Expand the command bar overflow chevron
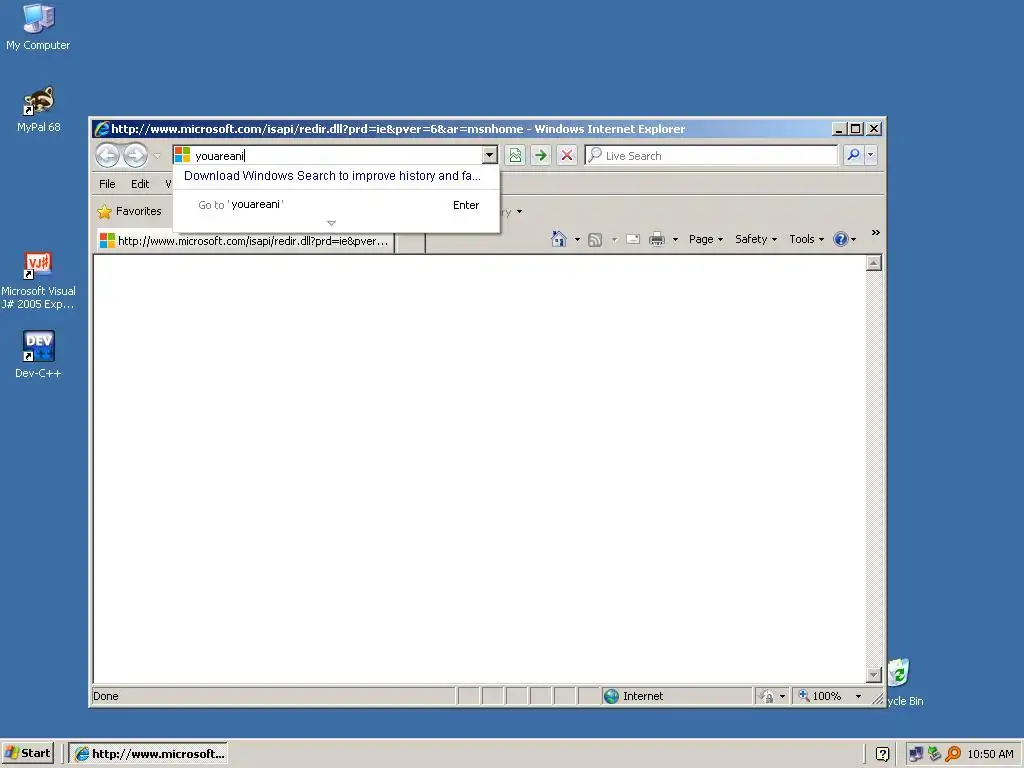The height and width of the screenshot is (768, 1024). 876,232
